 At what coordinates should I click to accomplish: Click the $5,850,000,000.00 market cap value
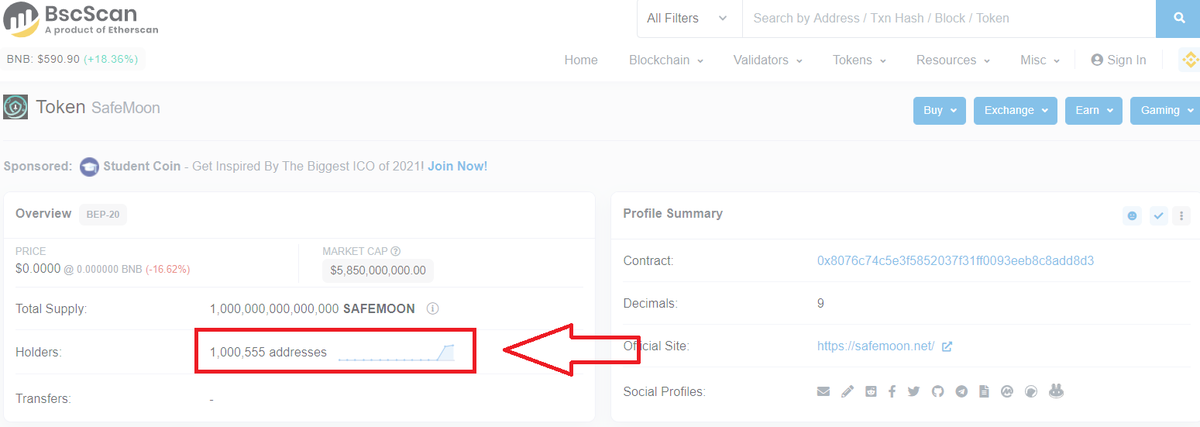pos(378,270)
